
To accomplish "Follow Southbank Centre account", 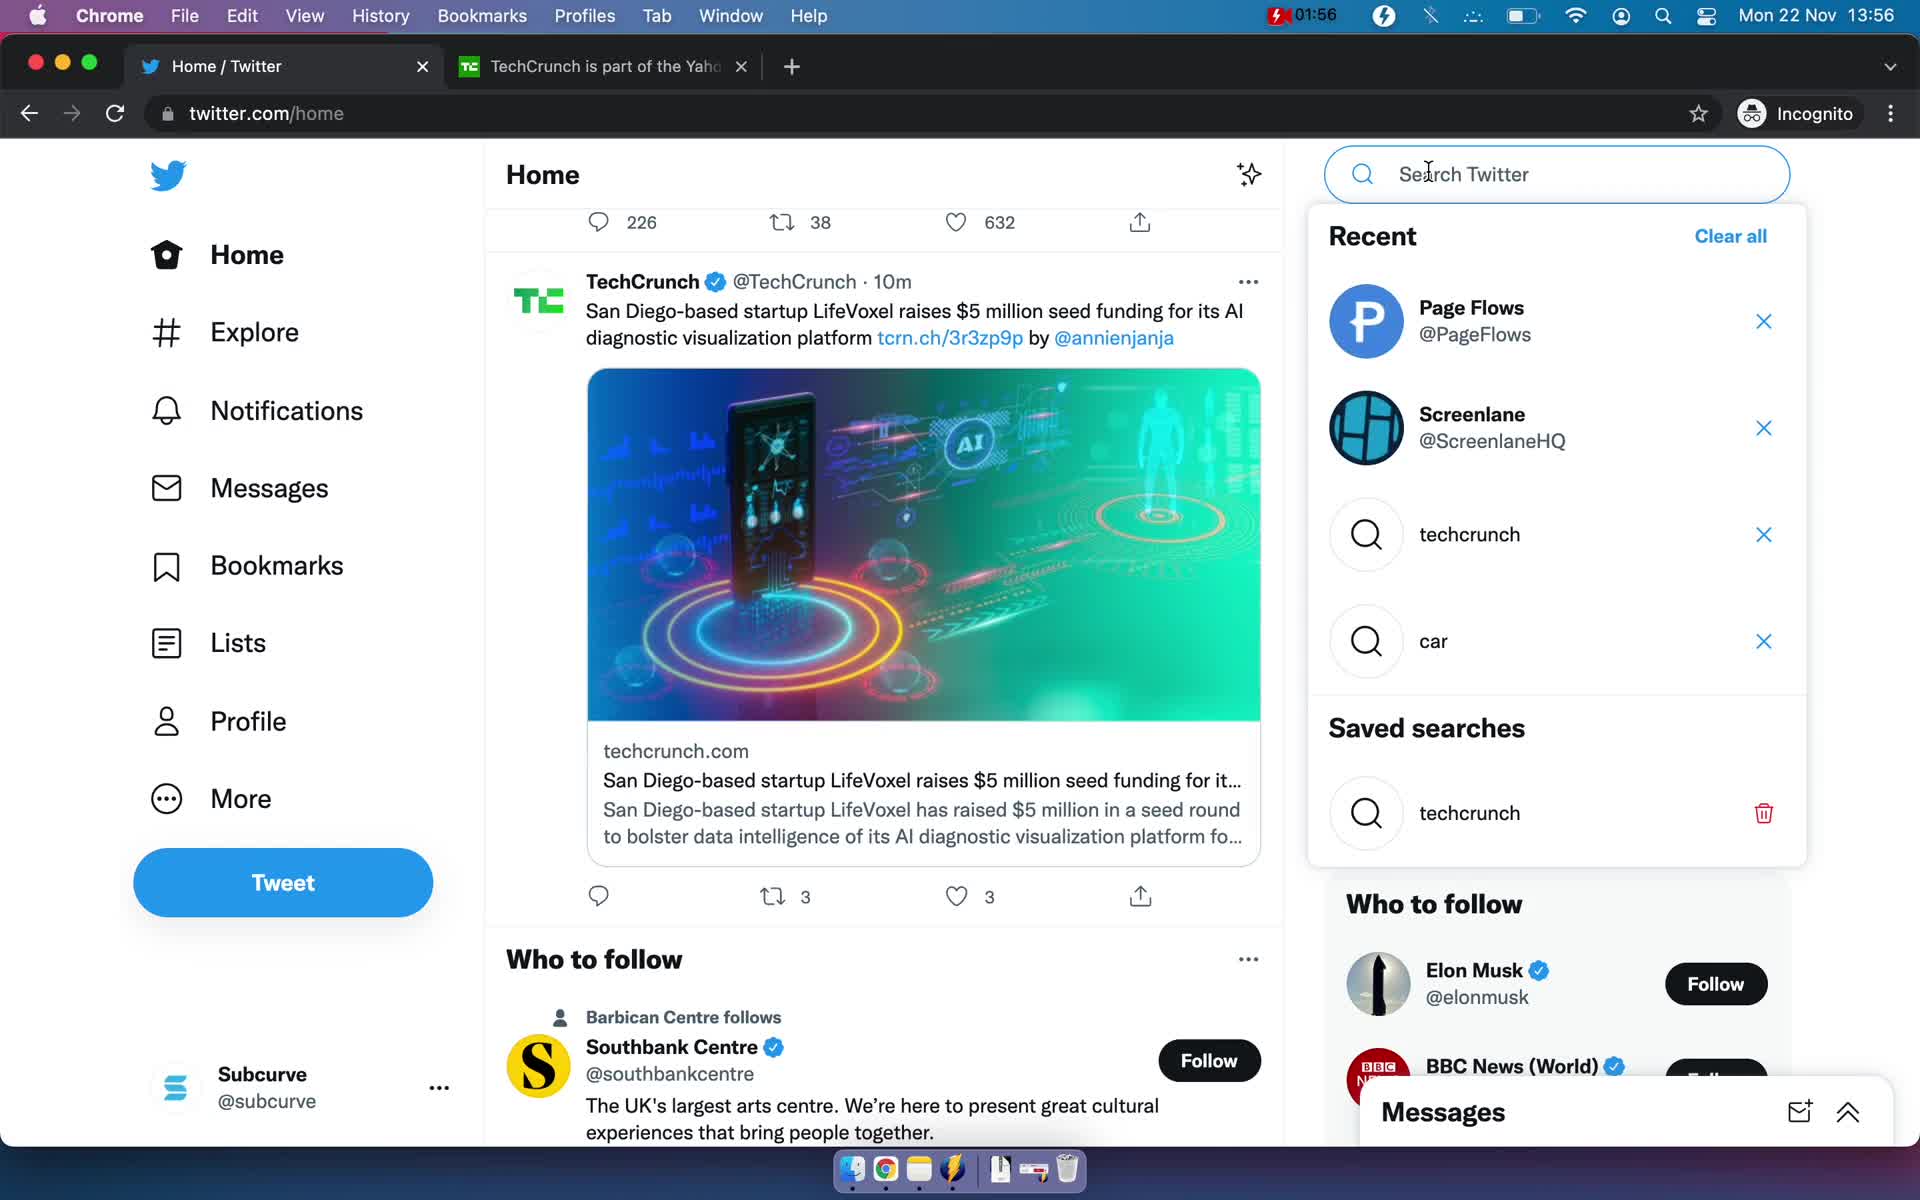I will coord(1210,1059).
